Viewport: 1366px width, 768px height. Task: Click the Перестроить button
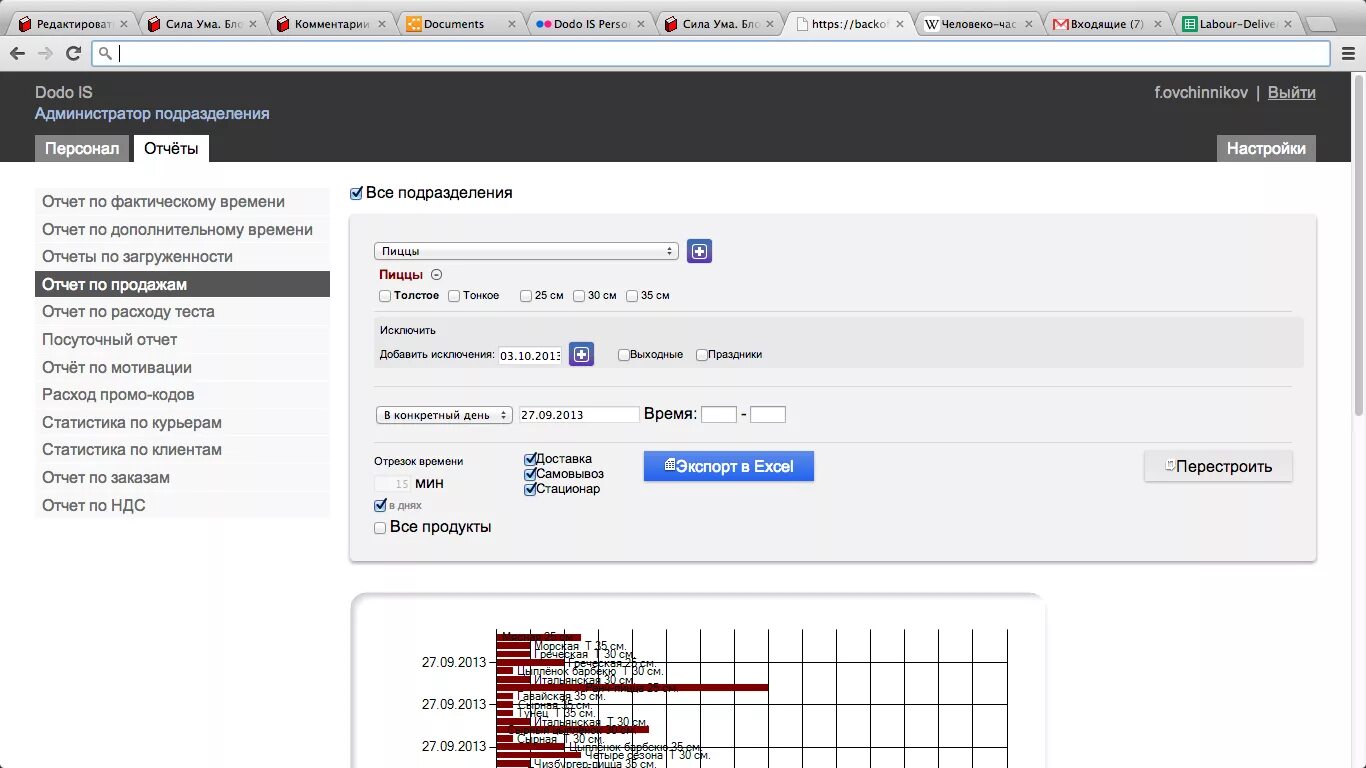point(1218,466)
